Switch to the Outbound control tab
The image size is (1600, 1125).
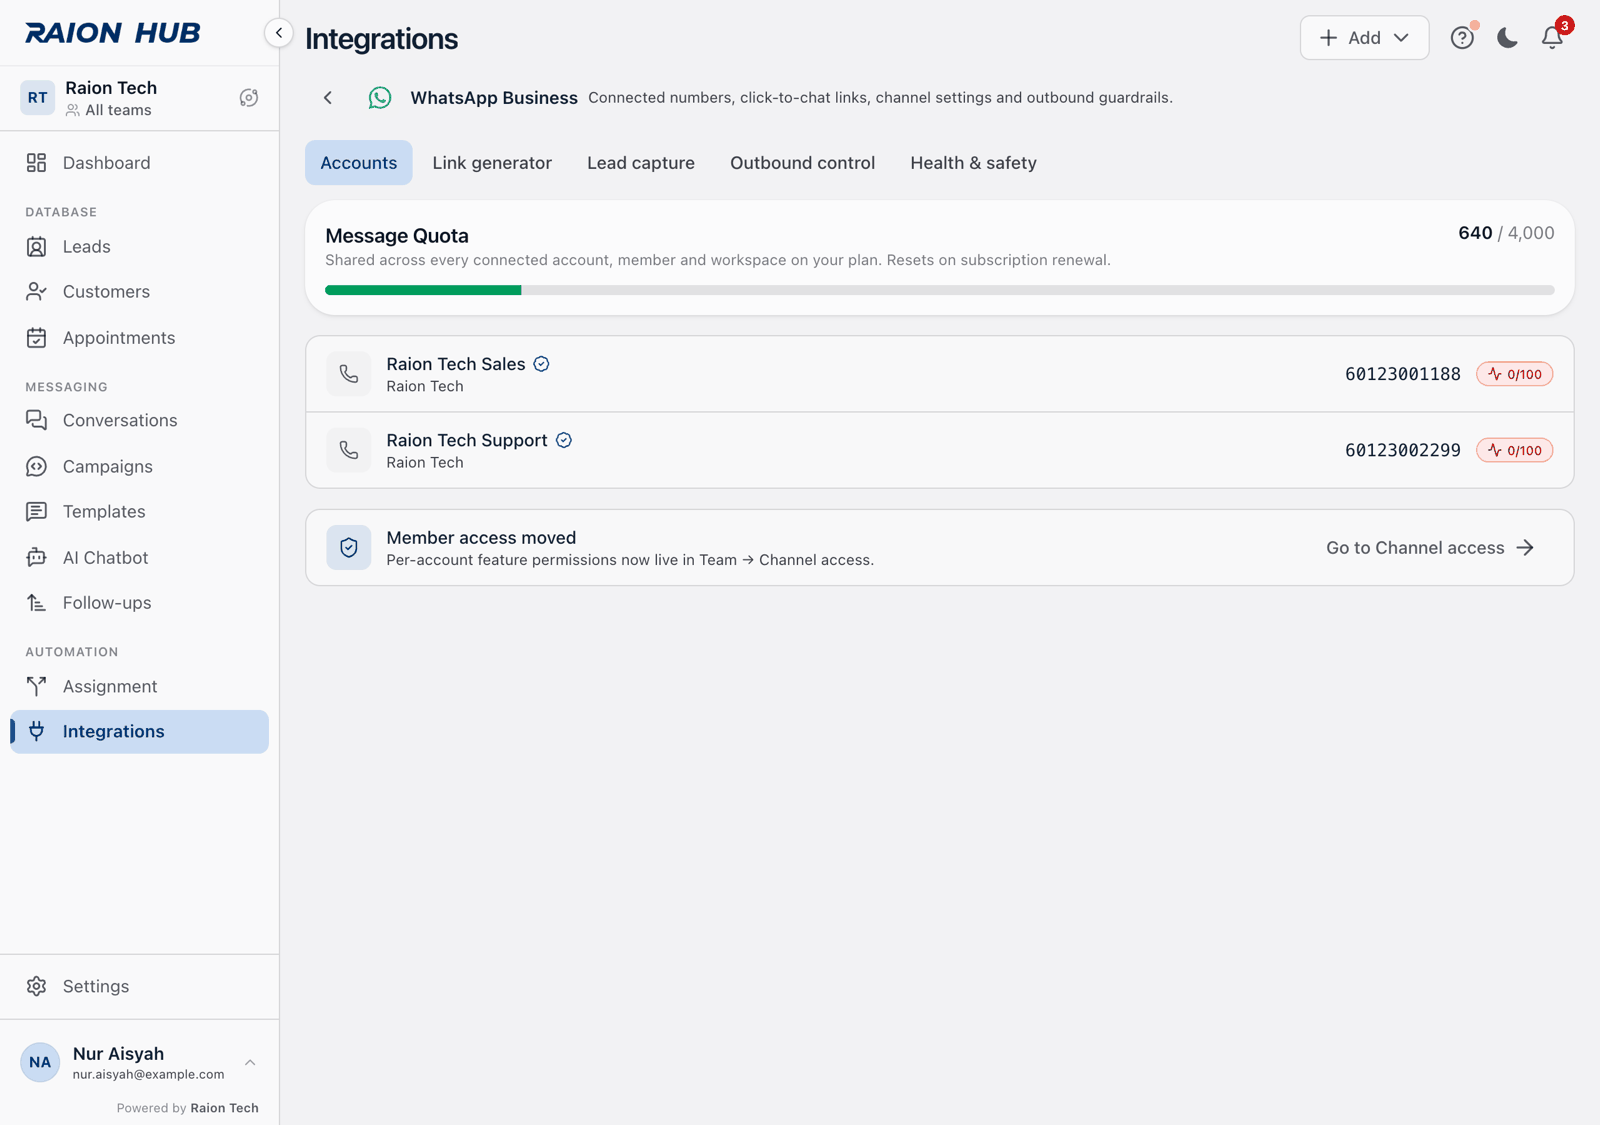click(802, 163)
